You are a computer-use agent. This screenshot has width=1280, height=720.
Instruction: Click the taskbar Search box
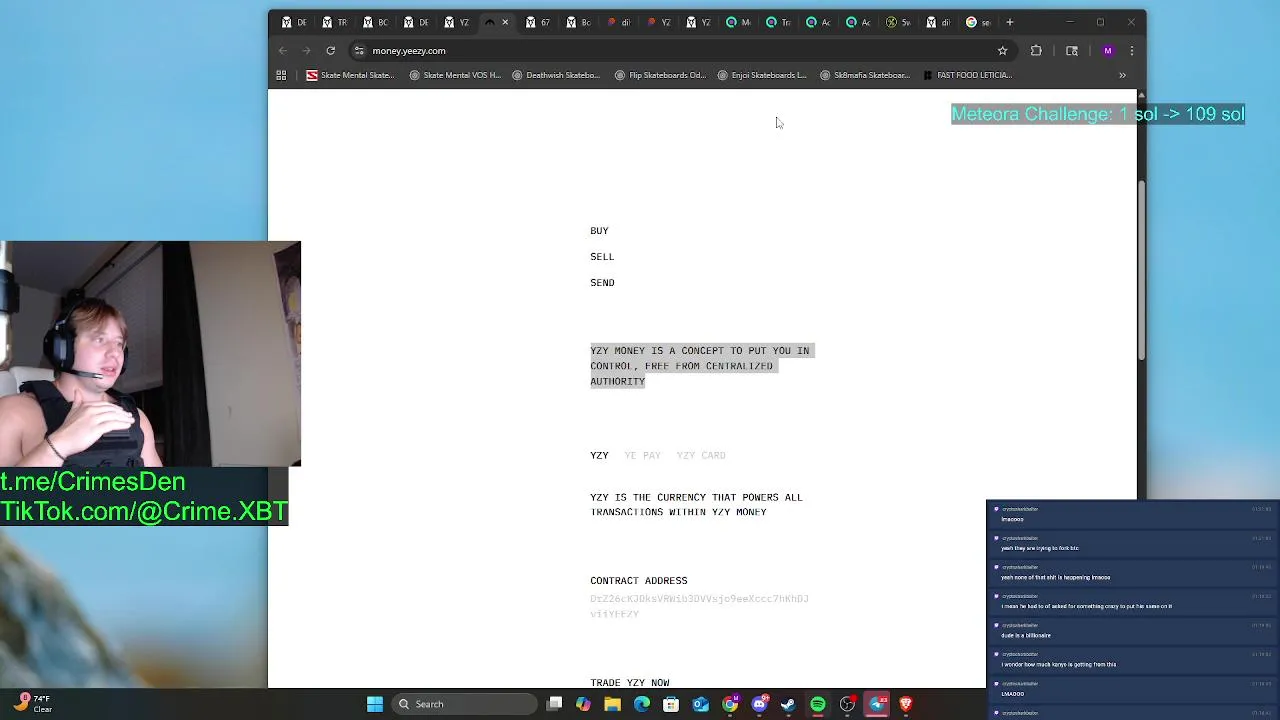coord(465,704)
